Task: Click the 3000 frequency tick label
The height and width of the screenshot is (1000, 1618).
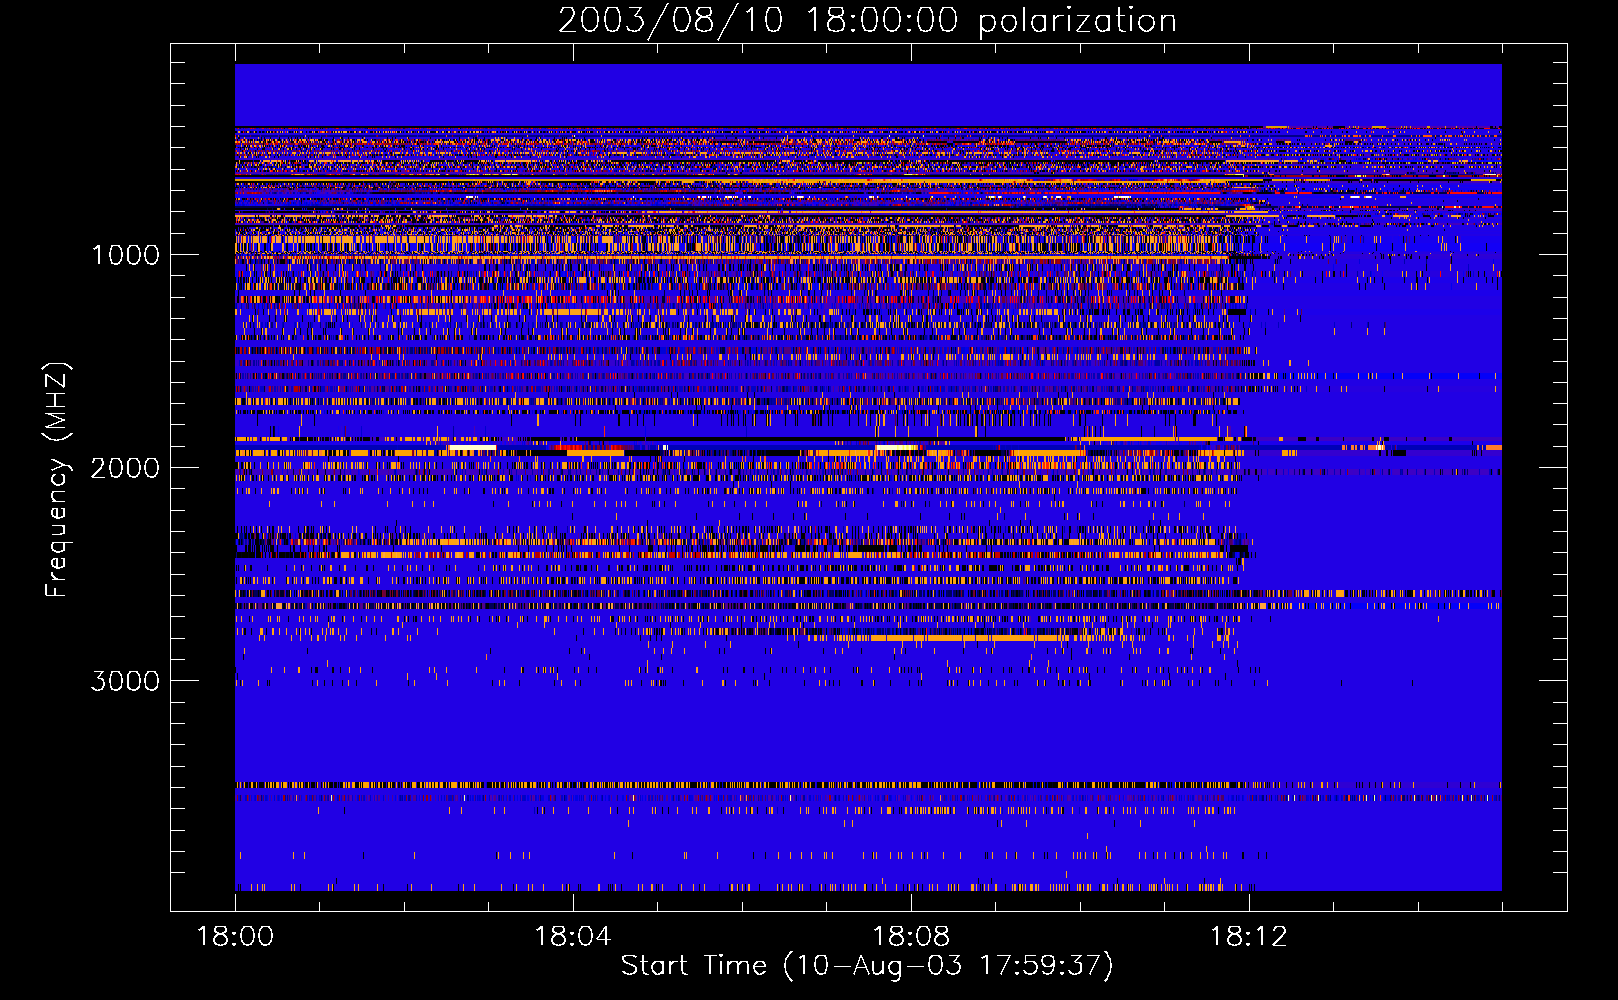Action: [x=125, y=681]
